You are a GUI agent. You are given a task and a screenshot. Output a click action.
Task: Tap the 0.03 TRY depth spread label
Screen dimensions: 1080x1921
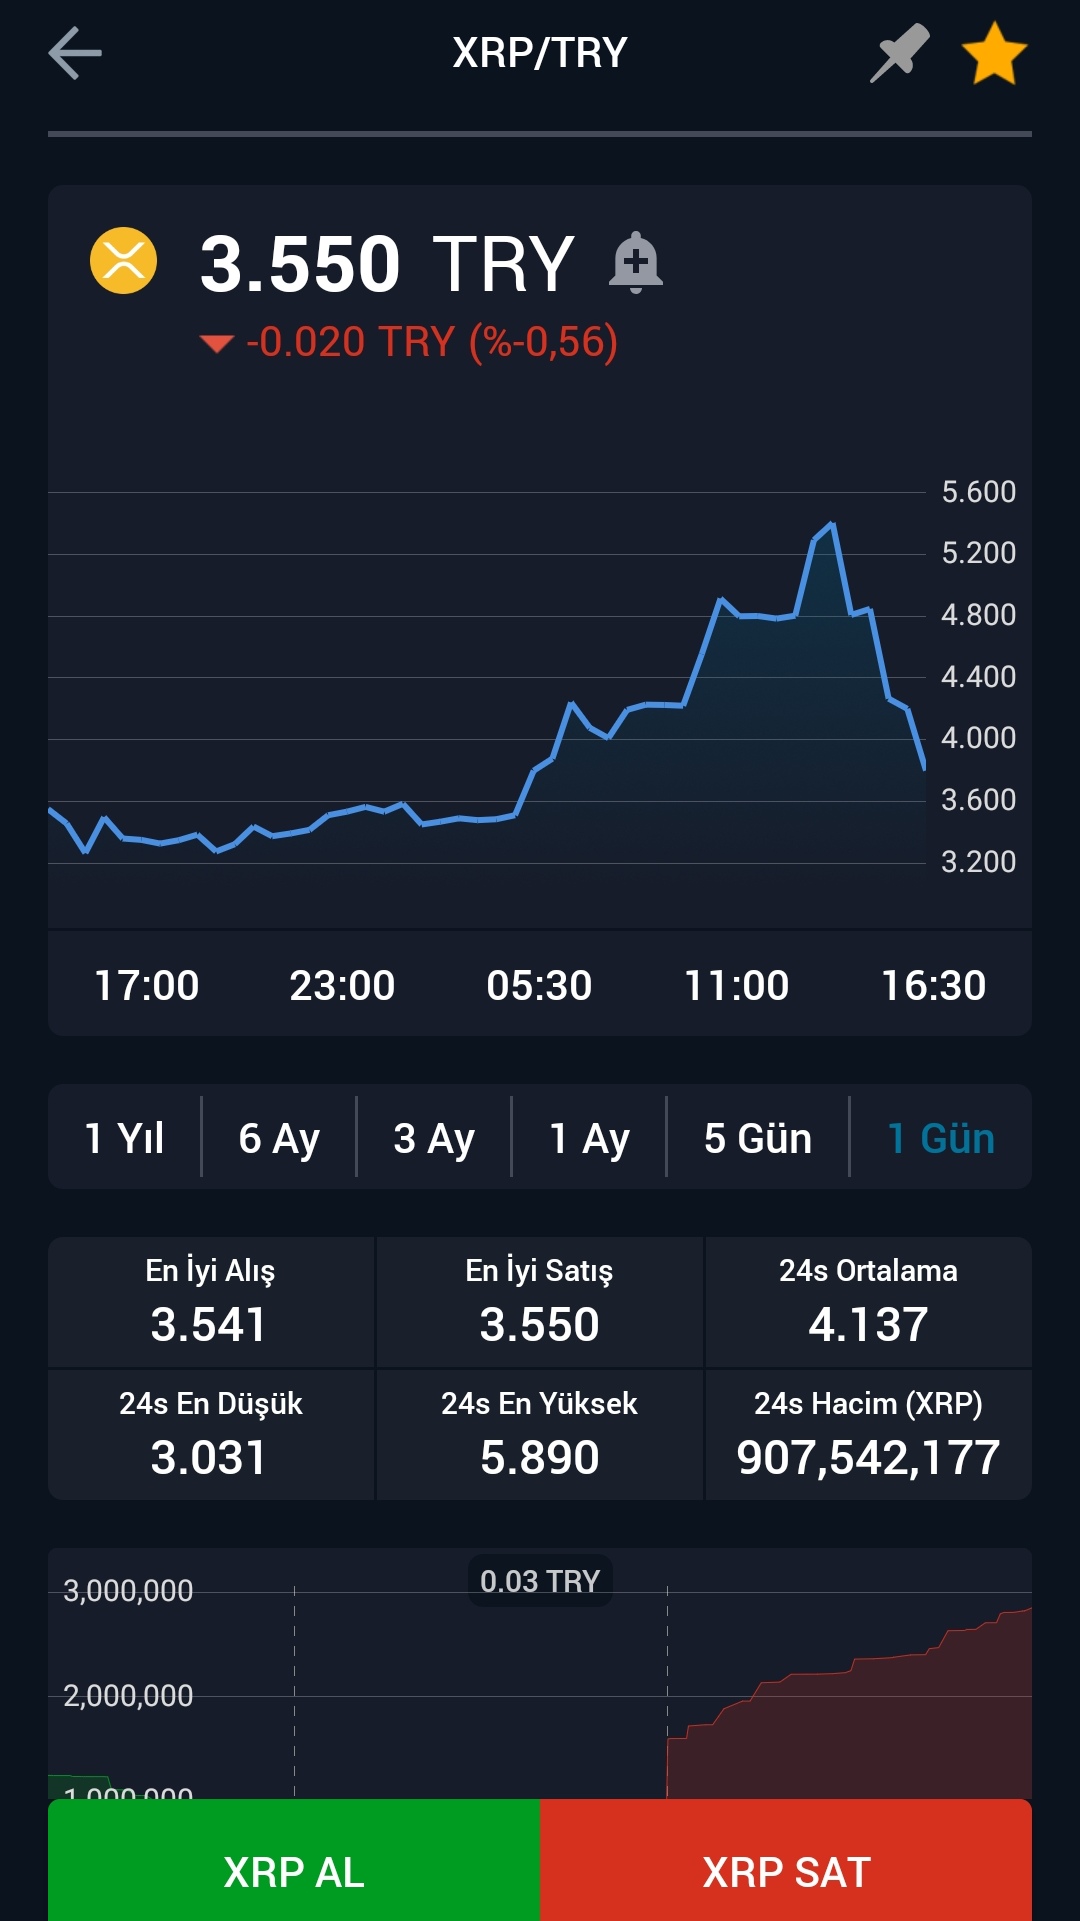[540, 1581]
